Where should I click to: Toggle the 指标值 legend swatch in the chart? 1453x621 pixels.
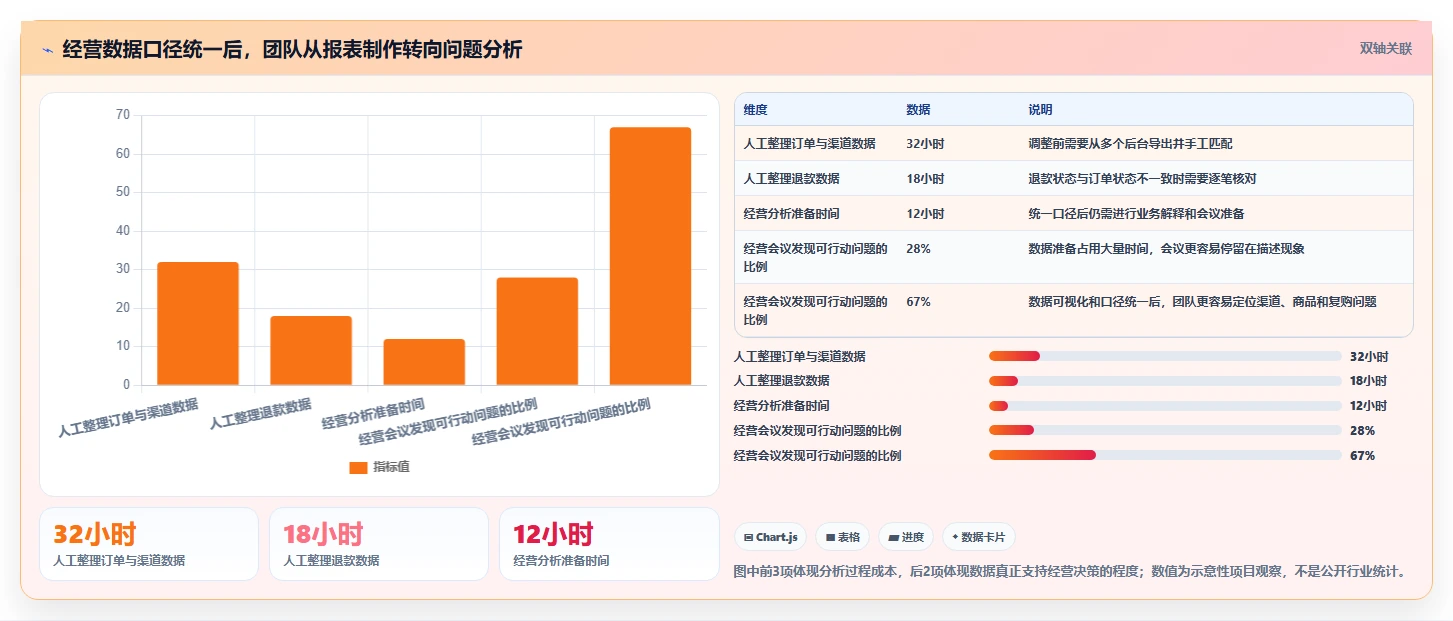(x=358, y=467)
